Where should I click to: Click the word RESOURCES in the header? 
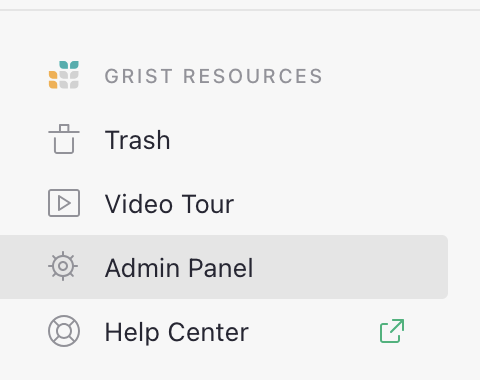(253, 76)
